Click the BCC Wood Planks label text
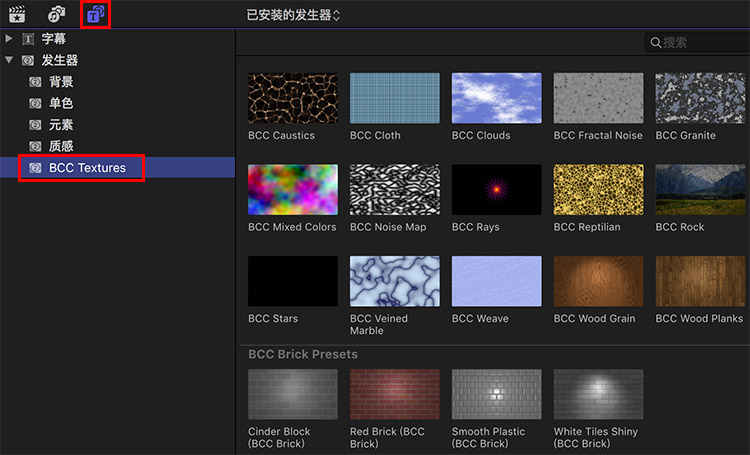The width and height of the screenshot is (750, 455). 699,318
